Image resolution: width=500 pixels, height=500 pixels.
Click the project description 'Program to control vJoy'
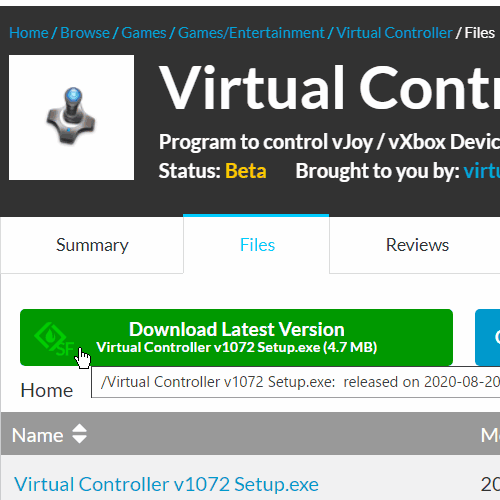point(329,142)
